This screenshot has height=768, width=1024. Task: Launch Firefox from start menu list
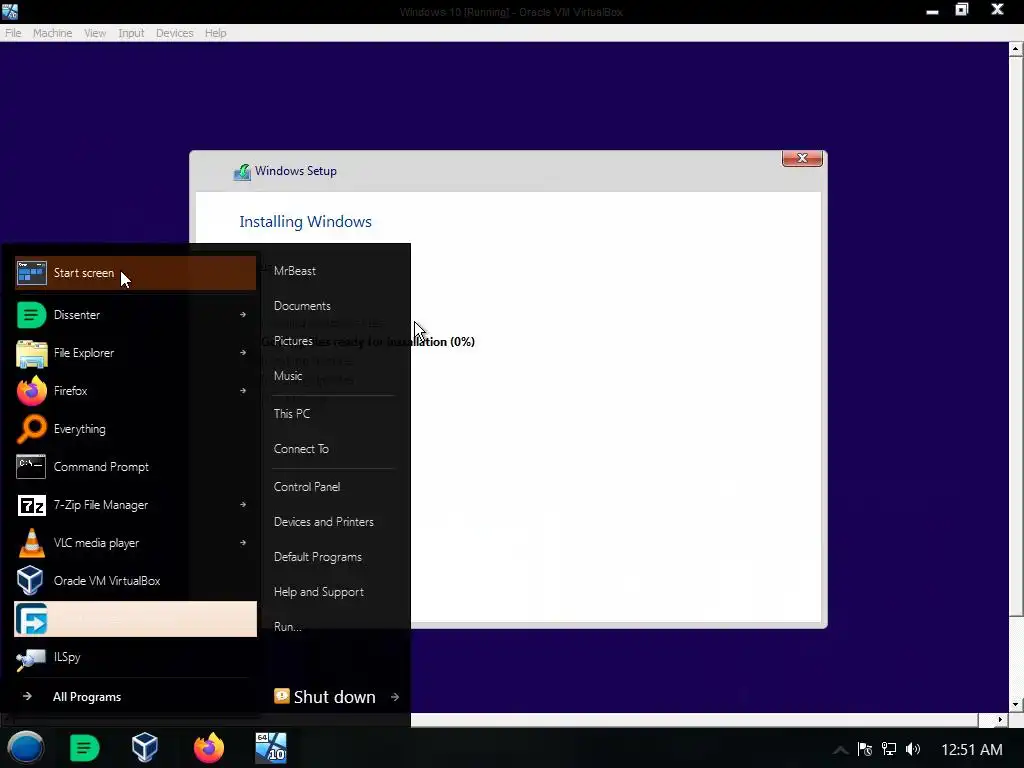(x=135, y=391)
